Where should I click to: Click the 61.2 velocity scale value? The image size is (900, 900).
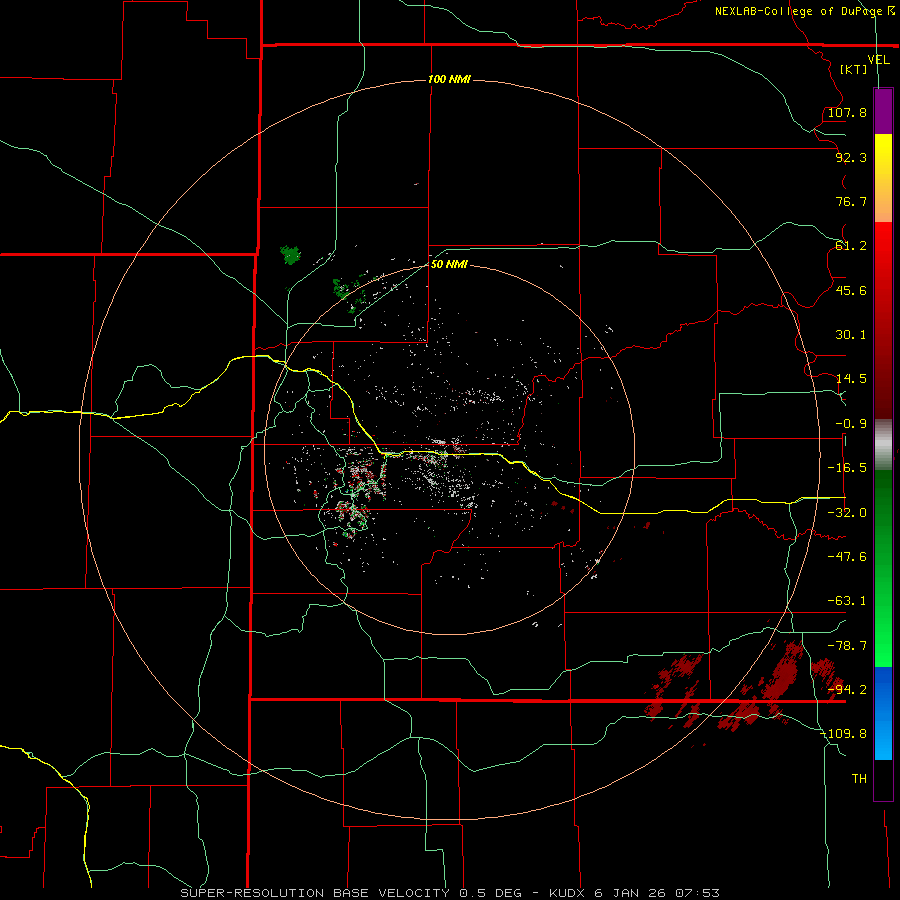(851, 246)
